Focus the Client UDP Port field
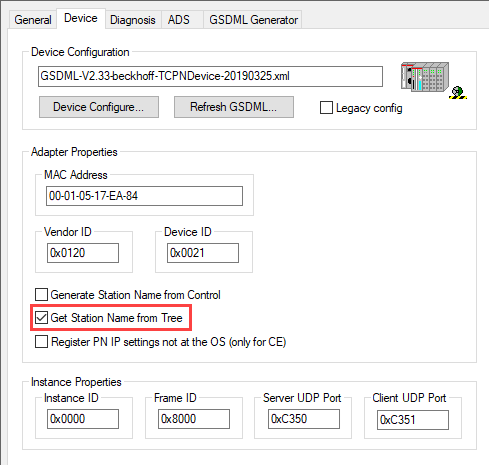Image resolution: width=489 pixels, height=465 pixels. (413, 420)
